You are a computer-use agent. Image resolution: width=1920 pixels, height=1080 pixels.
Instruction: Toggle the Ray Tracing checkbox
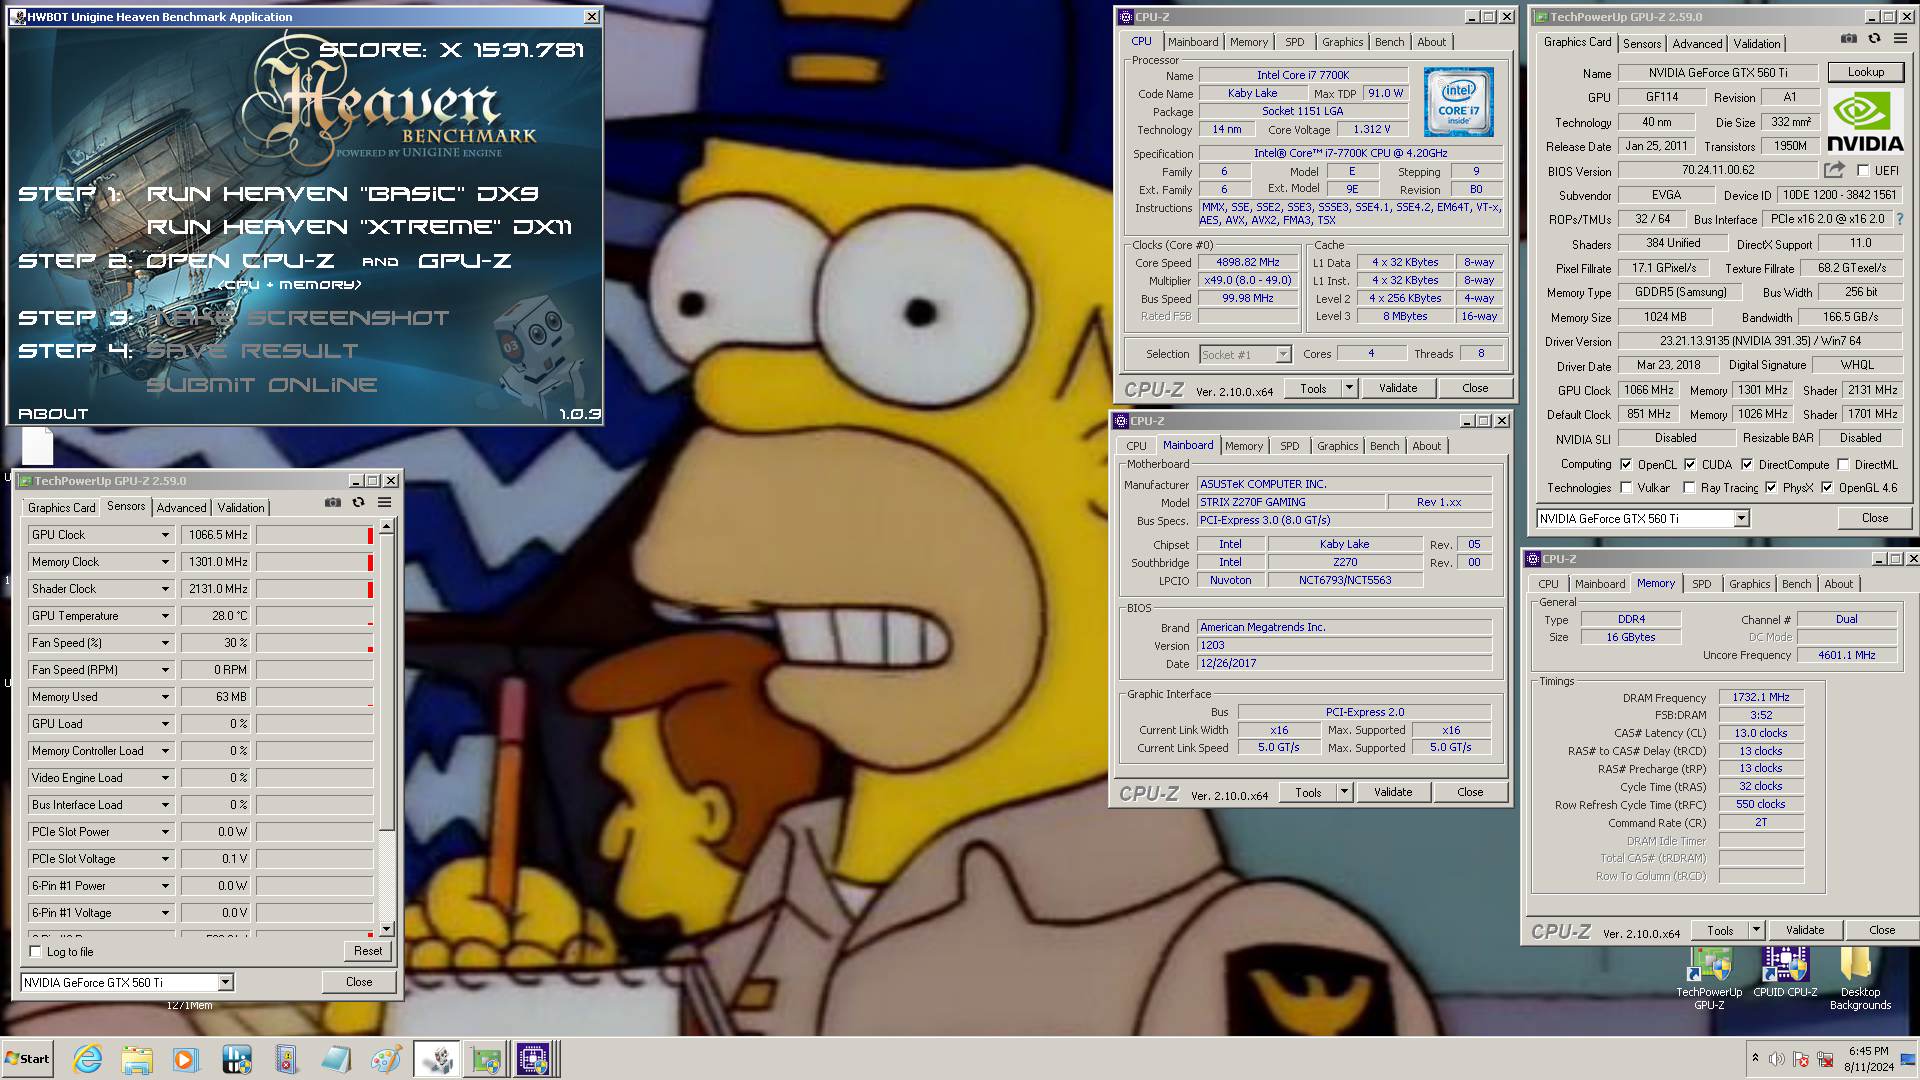tap(1689, 488)
